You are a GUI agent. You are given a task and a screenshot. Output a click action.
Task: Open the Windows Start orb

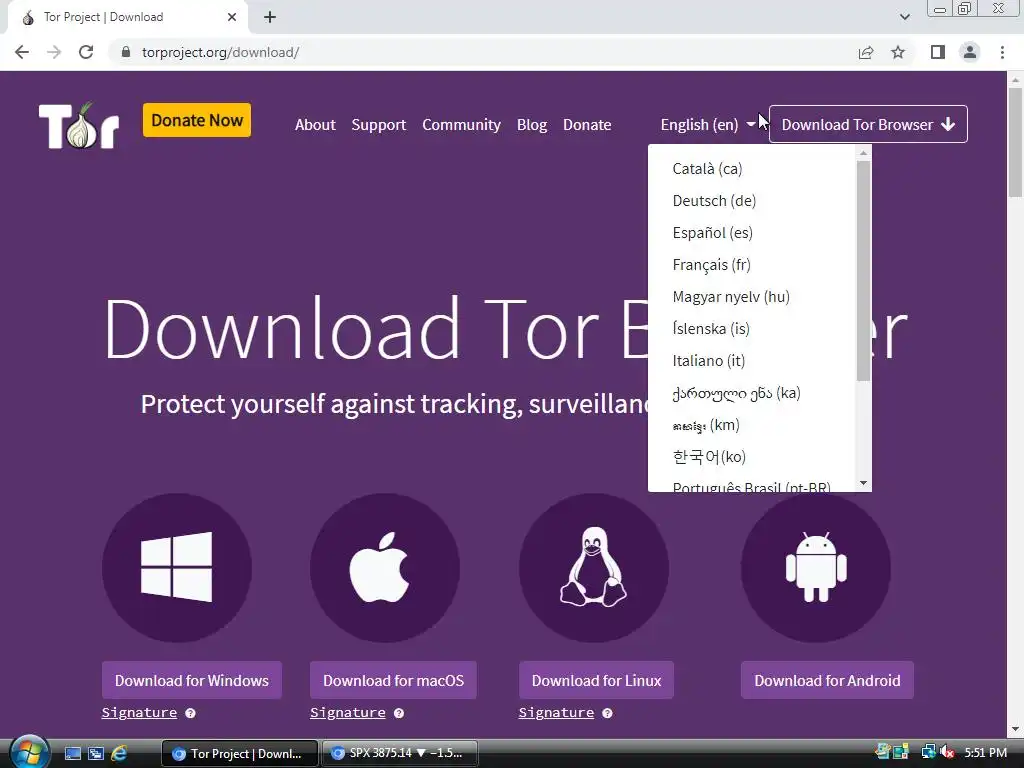point(29,753)
